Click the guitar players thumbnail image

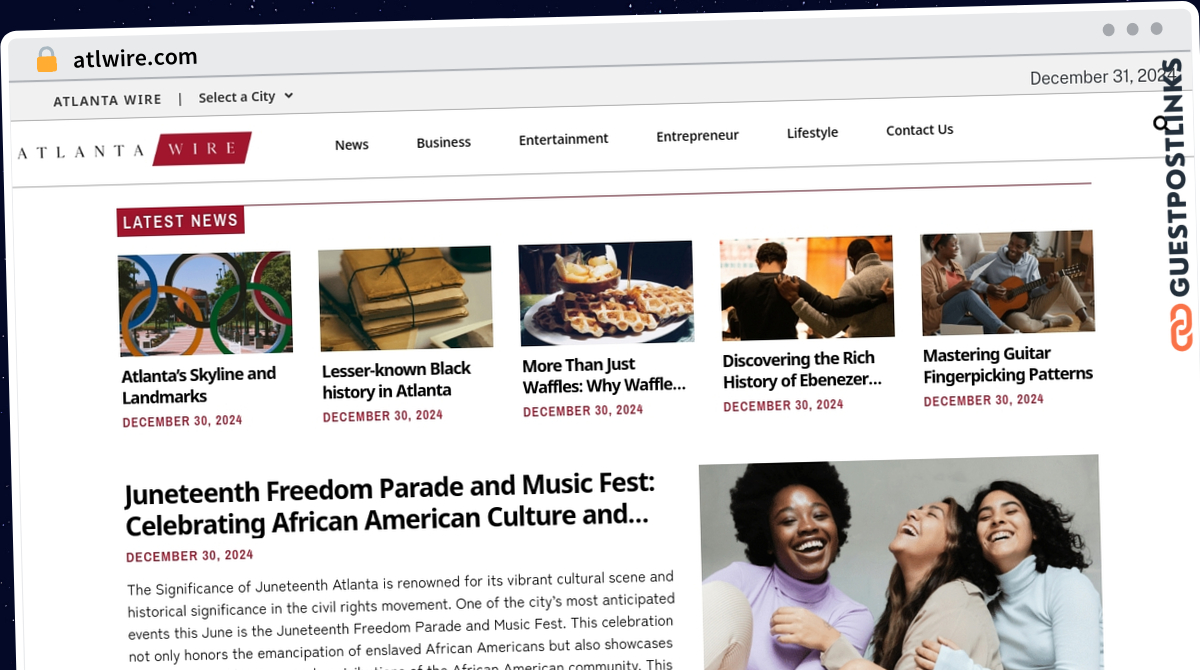click(1007, 283)
